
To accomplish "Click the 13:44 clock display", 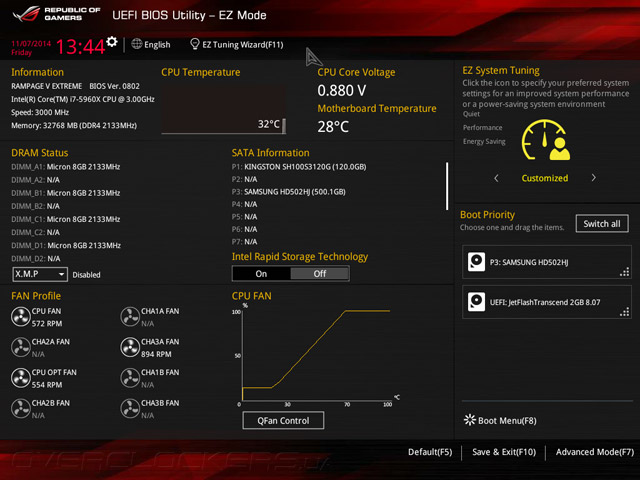I will click(80, 46).
